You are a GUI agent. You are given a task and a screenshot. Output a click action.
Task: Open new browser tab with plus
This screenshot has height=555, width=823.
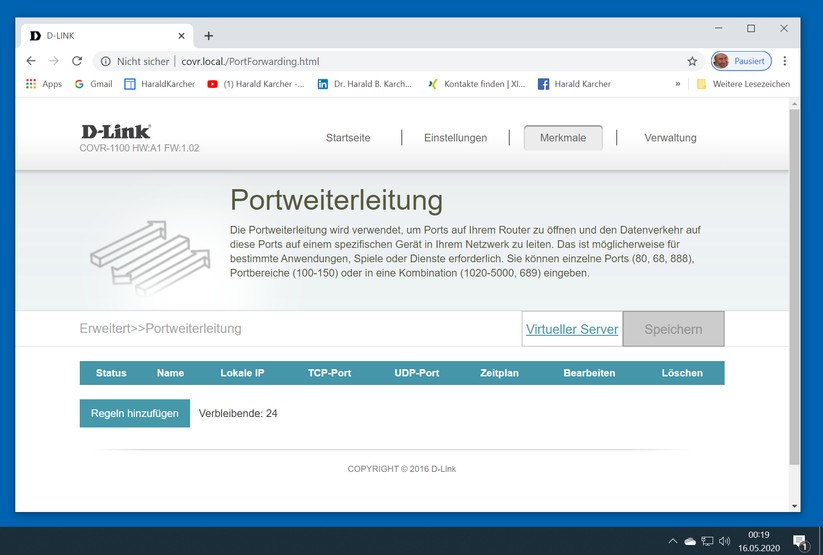click(208, 36)
